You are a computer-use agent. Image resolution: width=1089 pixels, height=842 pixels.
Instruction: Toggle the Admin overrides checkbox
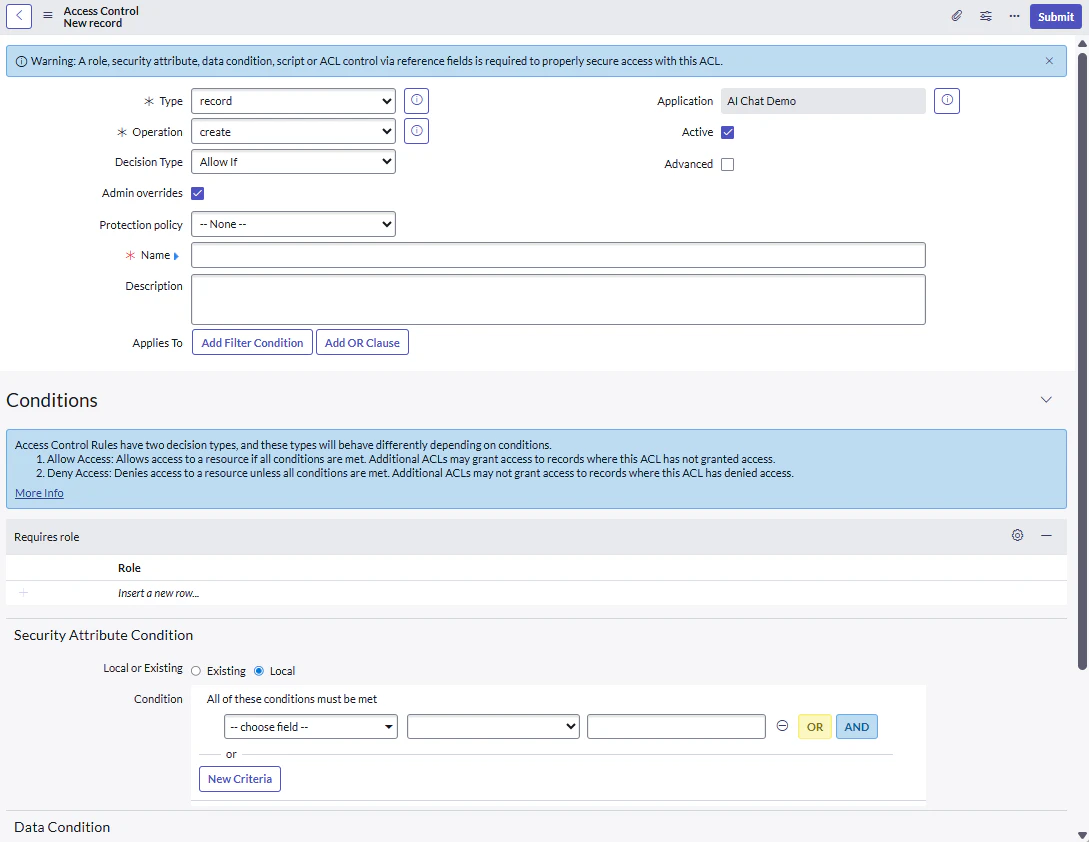tap(197, 193)
